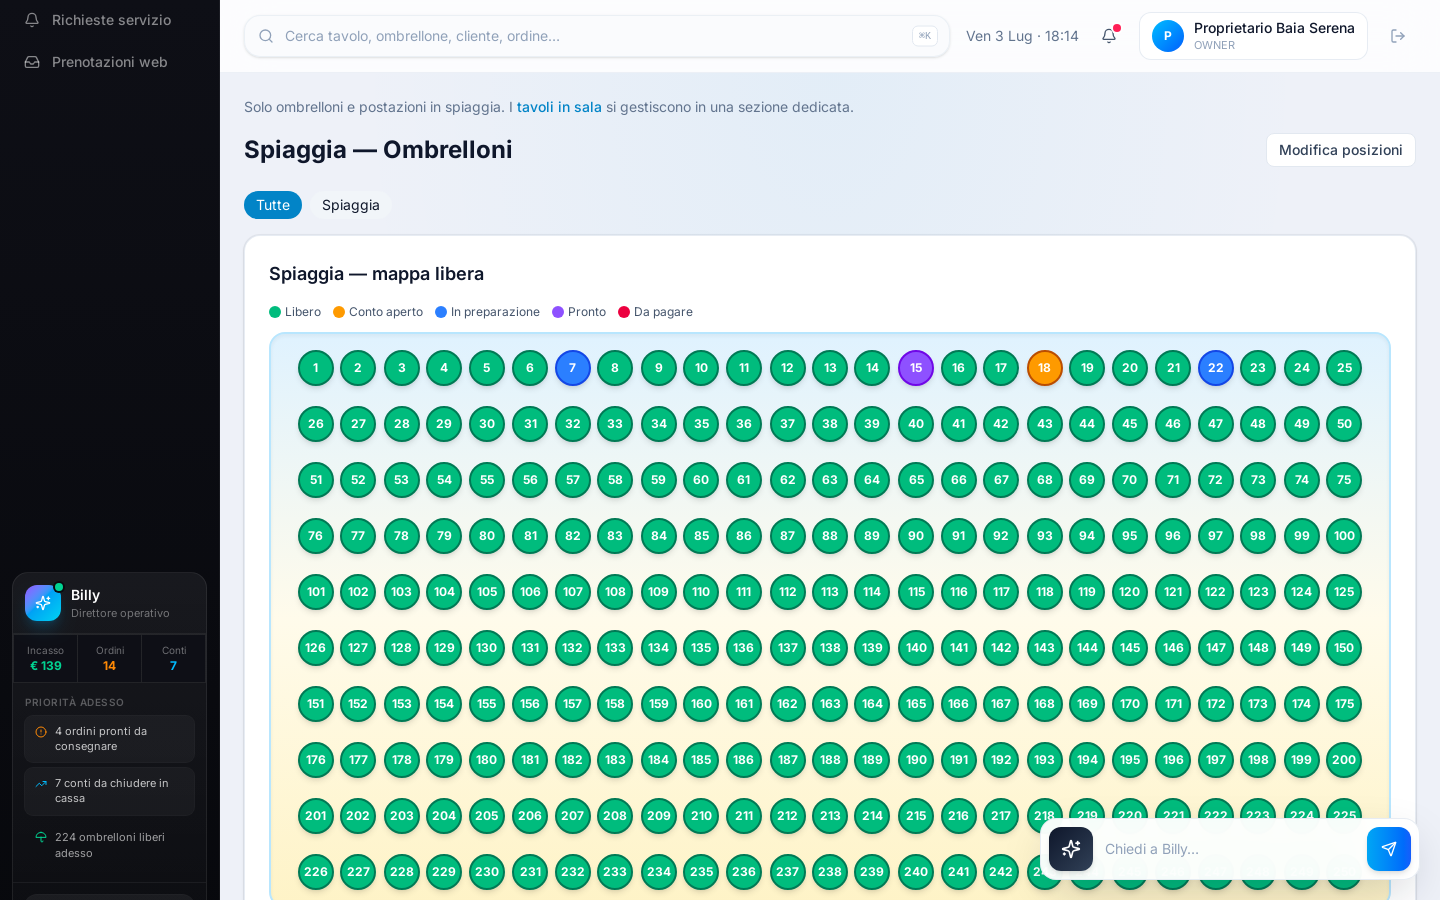The height and width of the screenshot is (900, 1440).
Task: Select umbrella 63
Action: click(830, 480)
